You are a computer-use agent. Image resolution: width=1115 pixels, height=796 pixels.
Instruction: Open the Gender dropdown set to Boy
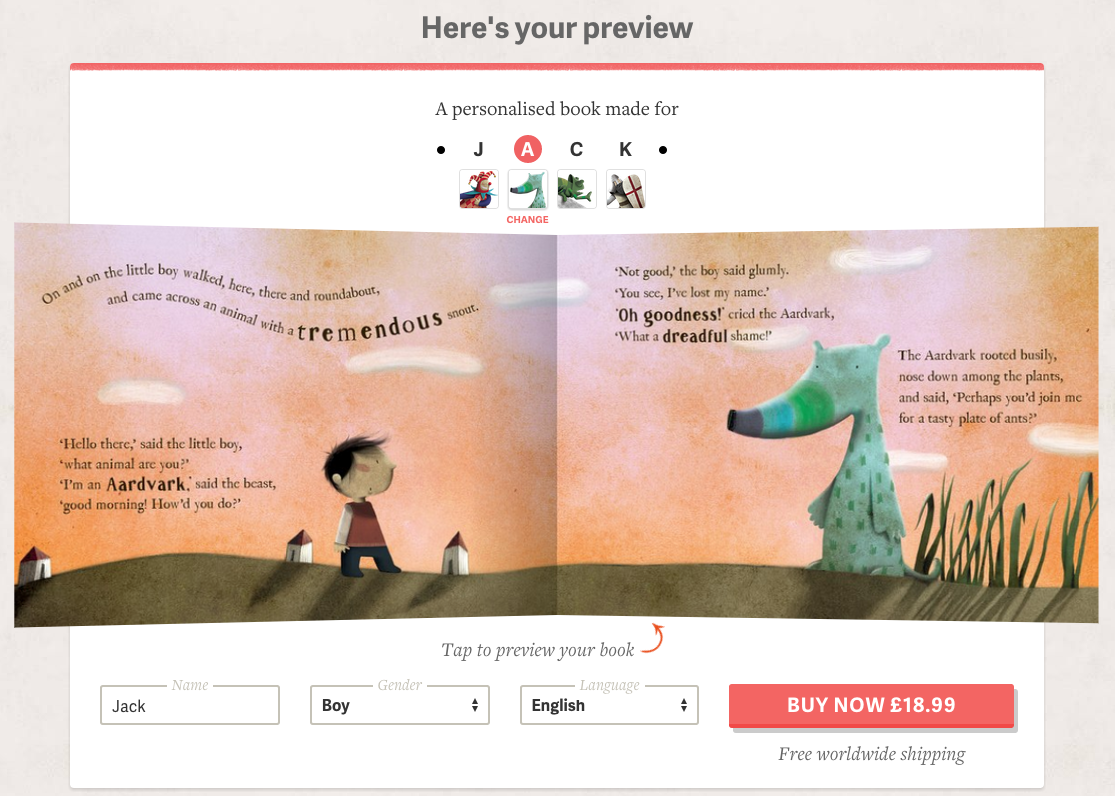[x=400, y=705]
